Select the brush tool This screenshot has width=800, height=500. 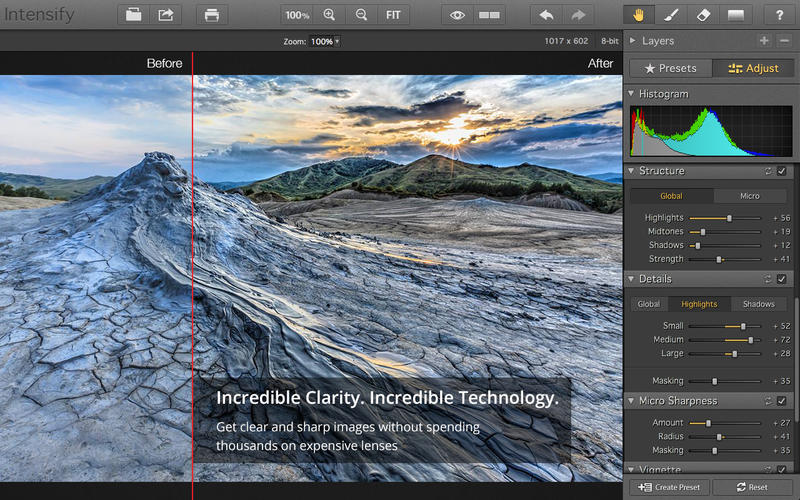(671, 15)
